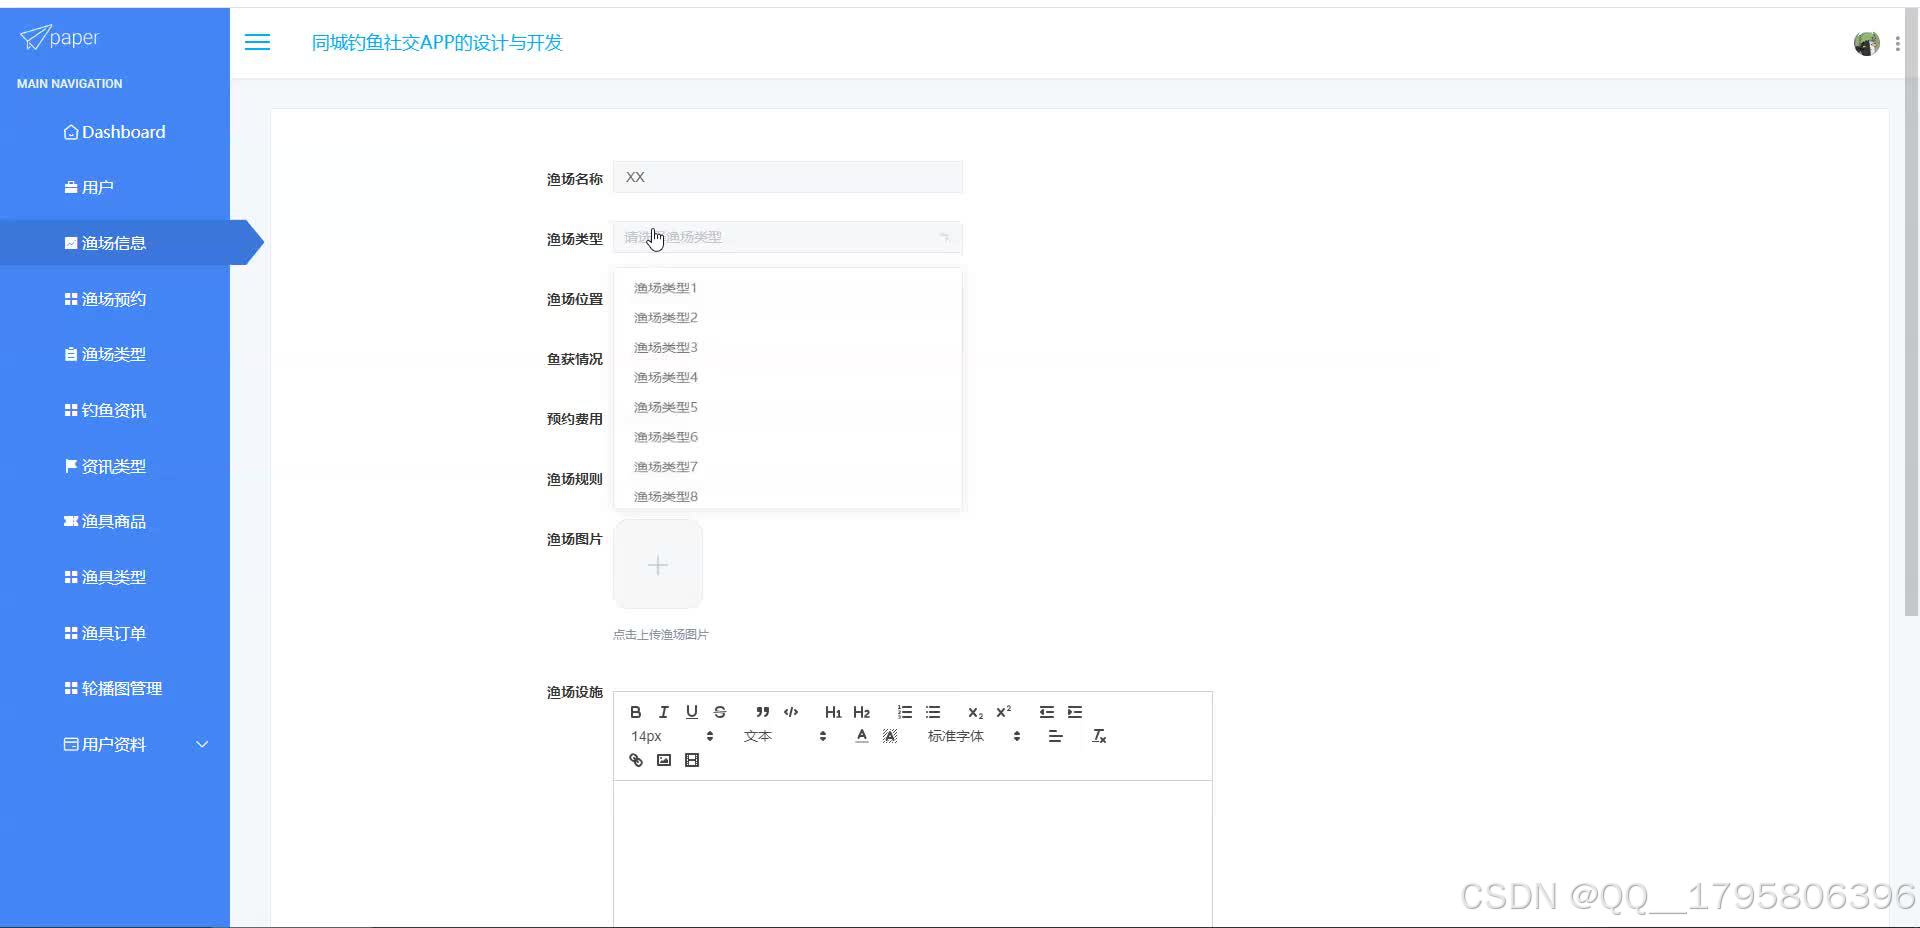The height and width of the screenshot is (928, 1920).
Task: Apply Heading 1 style
Action: pyautogui.click(x=833, y=712)
